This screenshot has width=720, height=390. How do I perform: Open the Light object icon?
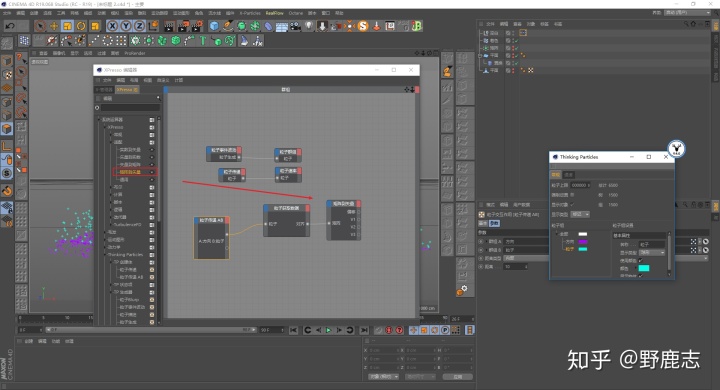(309, 26)
